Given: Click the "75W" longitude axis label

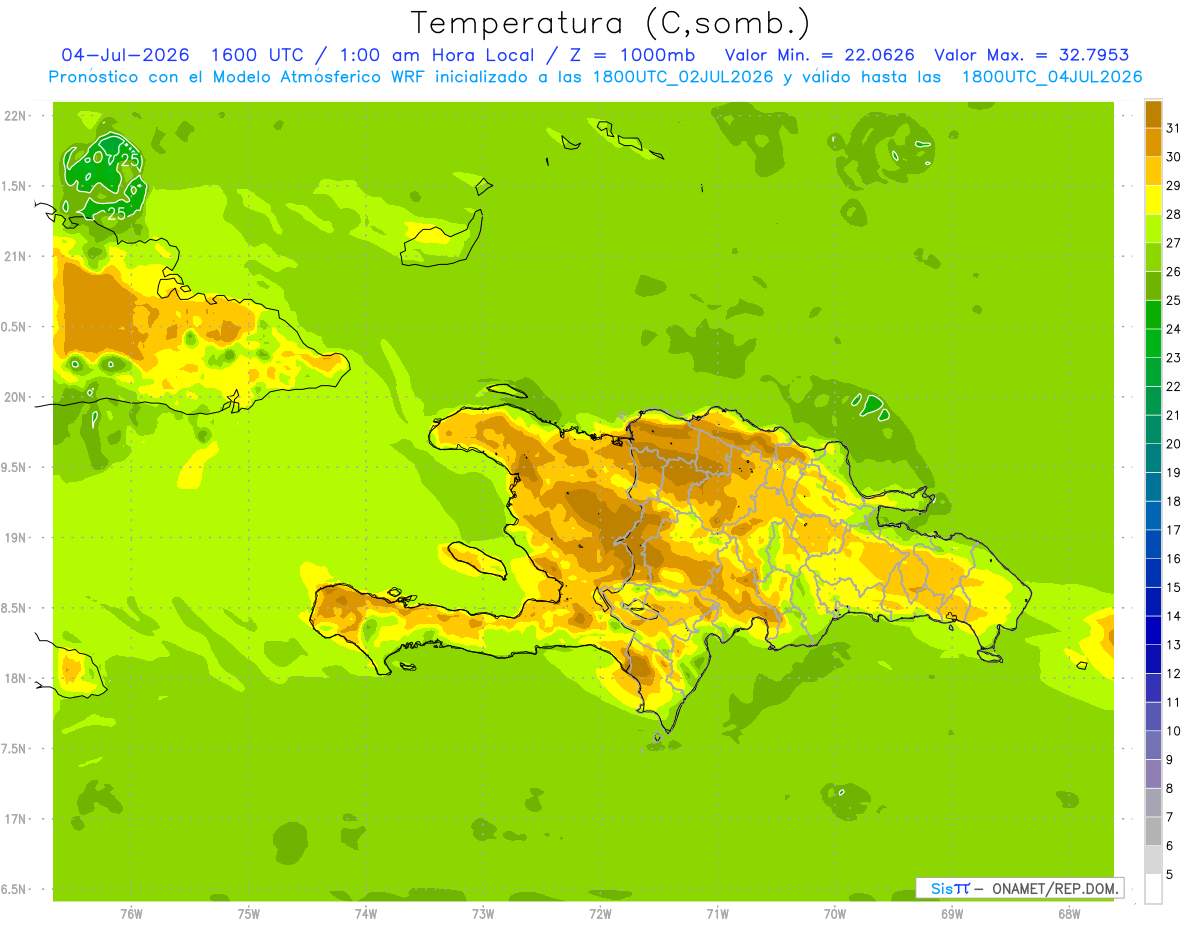Looking at the screenshot, I should (248, 913).
